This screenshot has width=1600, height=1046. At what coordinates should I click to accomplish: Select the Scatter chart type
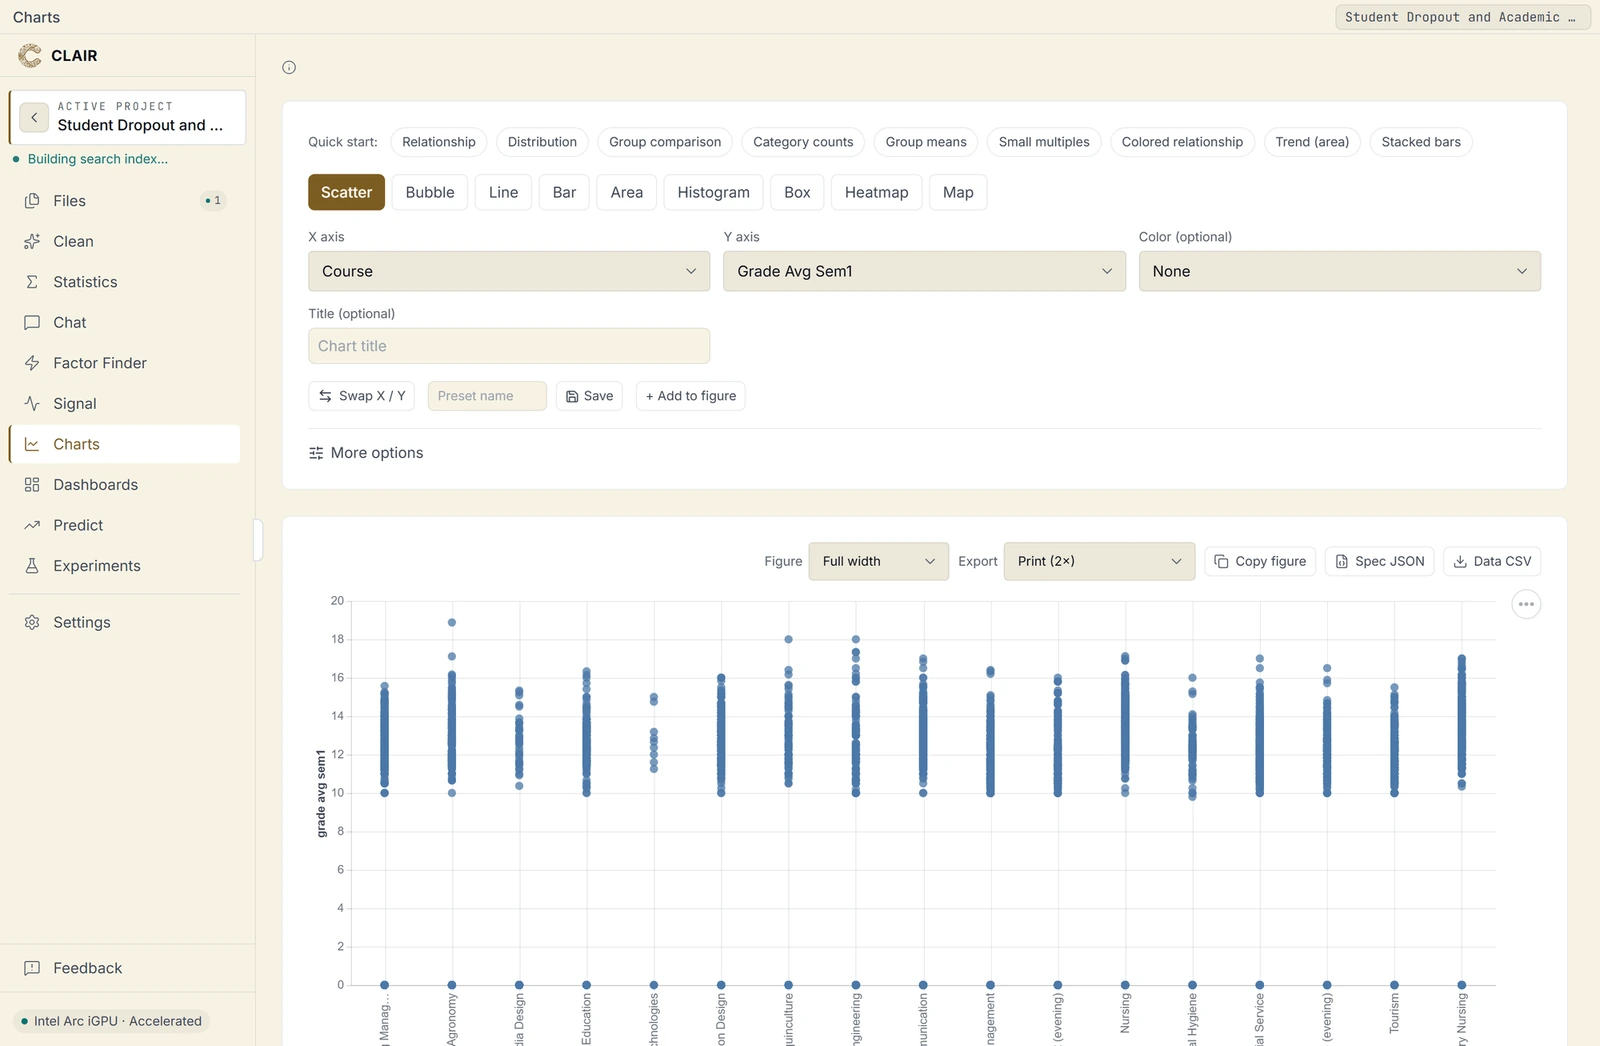(346, 192)
